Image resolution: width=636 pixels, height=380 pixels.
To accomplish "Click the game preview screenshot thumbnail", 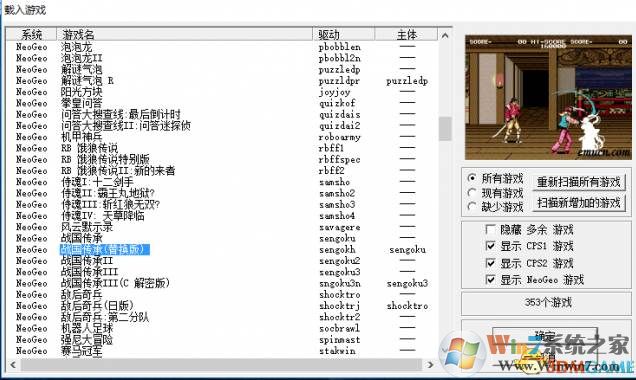I will [548, 98].
